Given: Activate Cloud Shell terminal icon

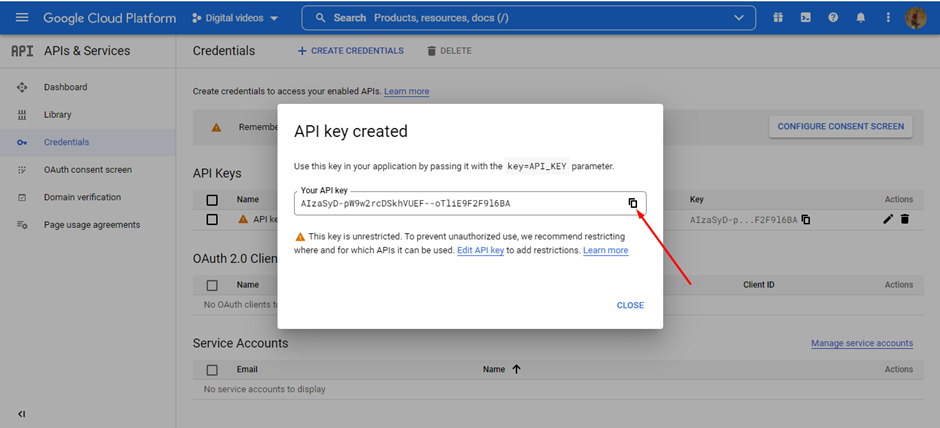Looking at the screenshot, I should click(806, 17).
